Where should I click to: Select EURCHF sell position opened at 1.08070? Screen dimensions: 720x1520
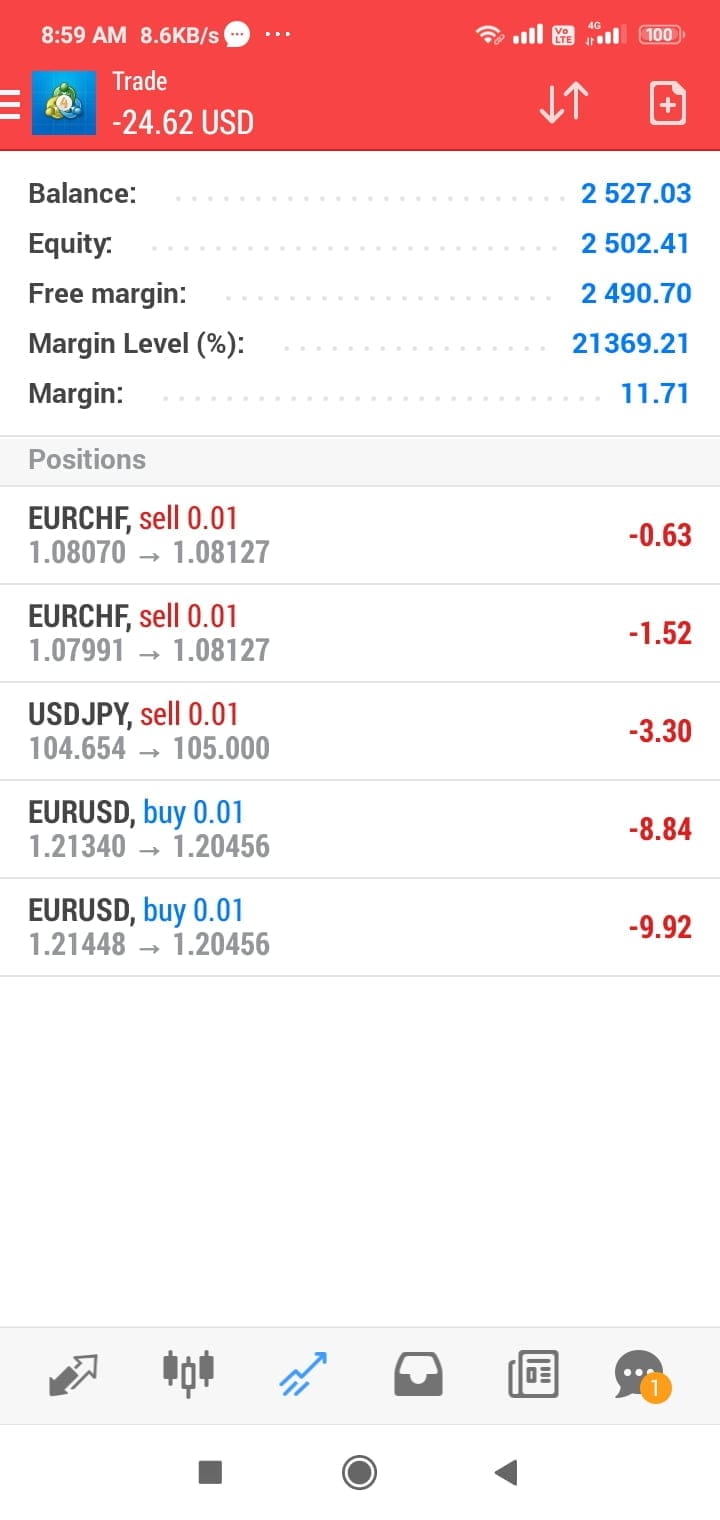tap(360, 535)
